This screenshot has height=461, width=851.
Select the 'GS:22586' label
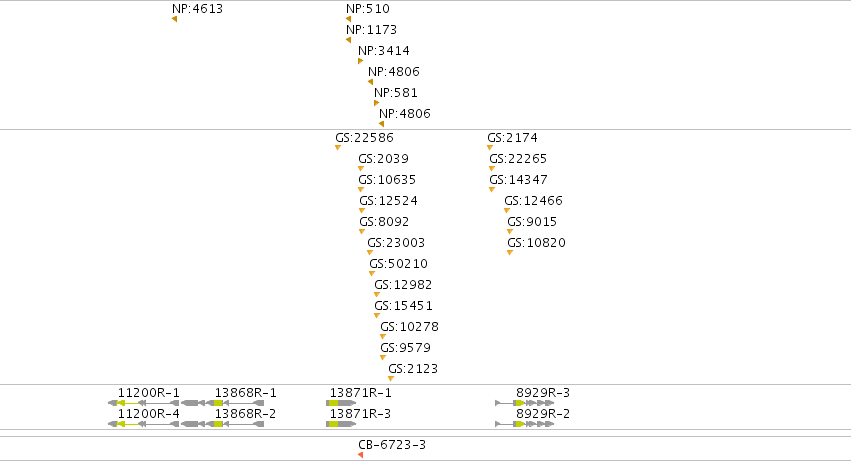[x=364, y=138]
